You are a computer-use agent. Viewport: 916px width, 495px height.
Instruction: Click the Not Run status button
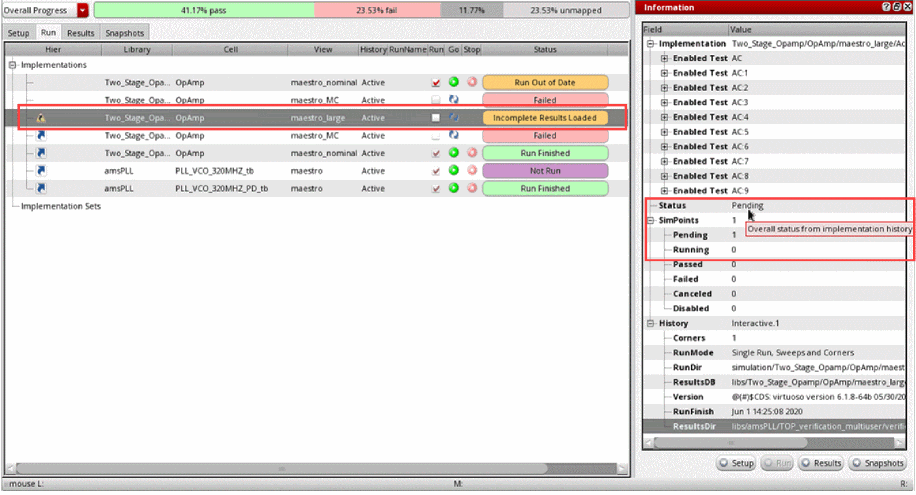click(x=544, y=171)
